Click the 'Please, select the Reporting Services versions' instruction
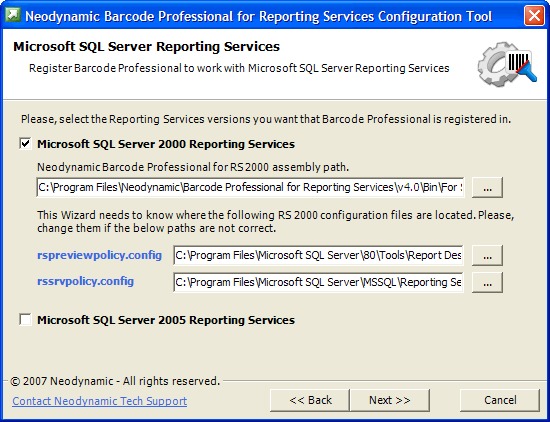The image size is (550, 422). click(266, 119)
